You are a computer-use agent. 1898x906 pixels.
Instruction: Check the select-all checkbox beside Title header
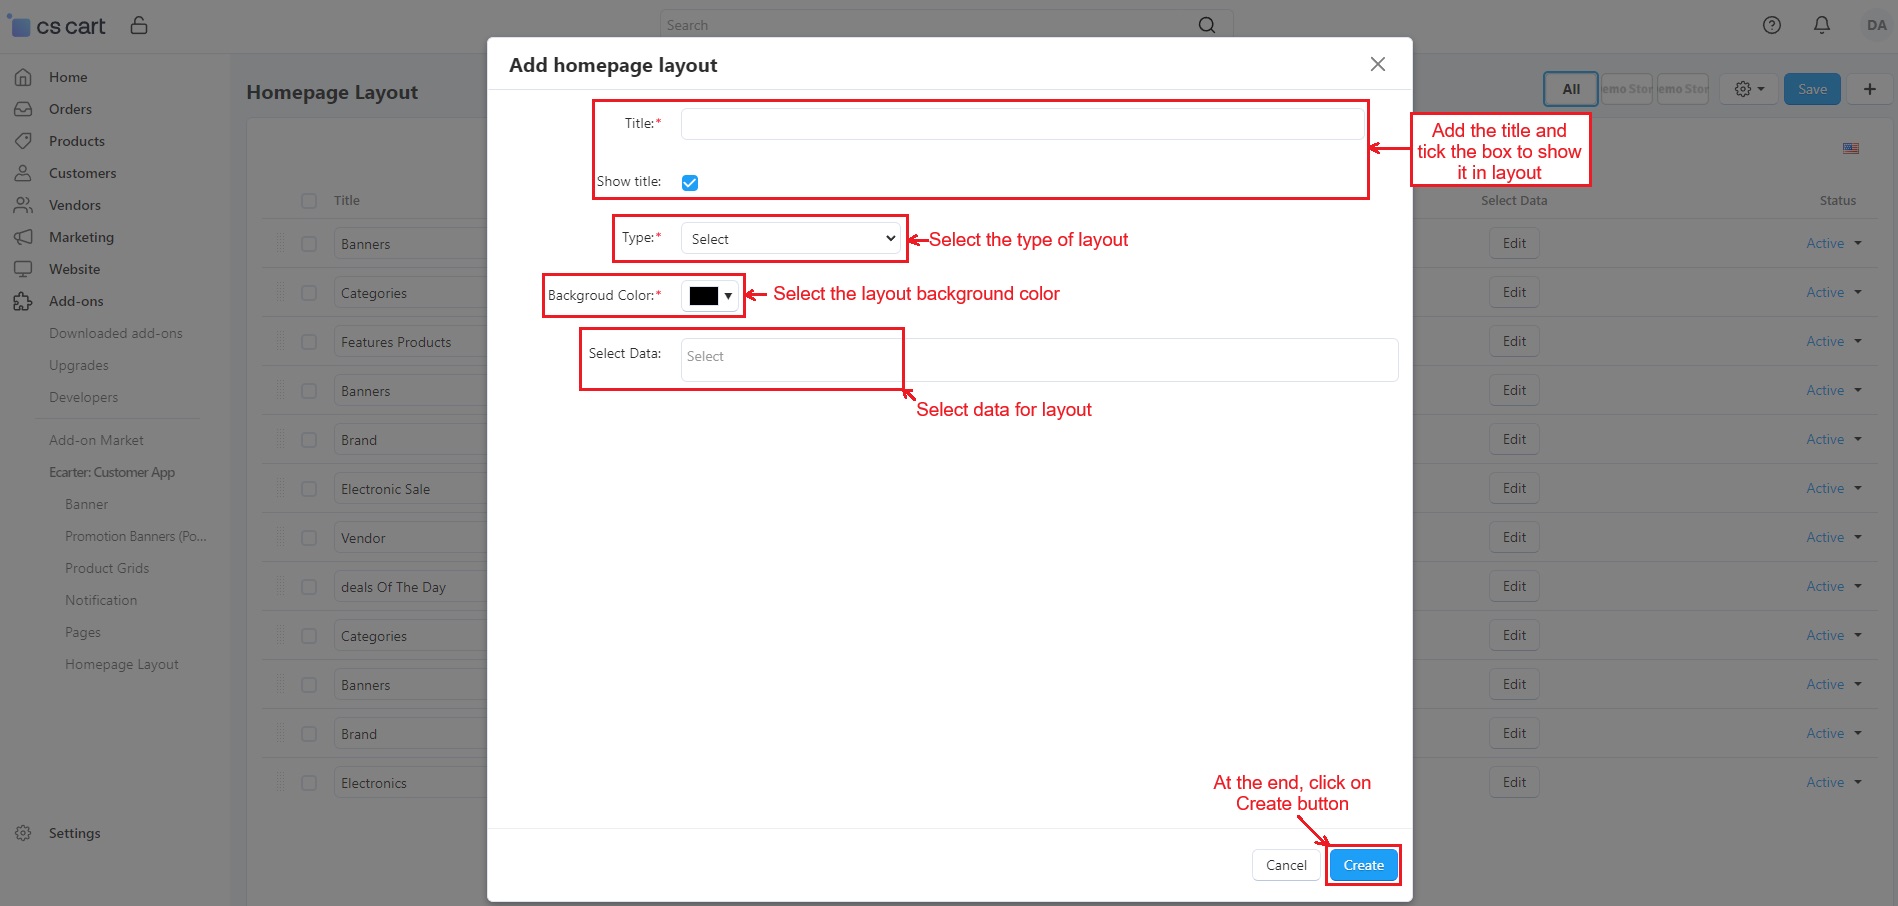[x=309, y=201]
